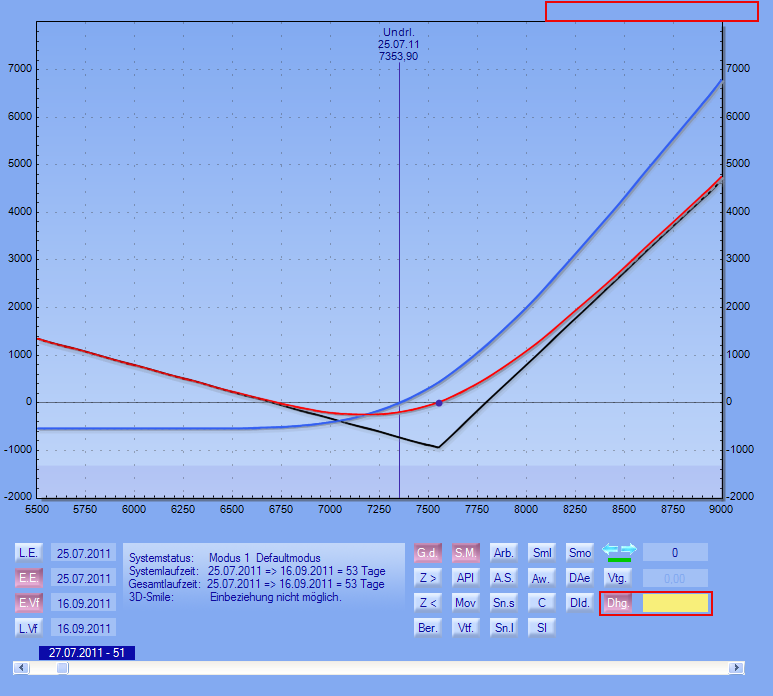The width and height of the screenshot is (773, 696).
Task: Click the cyan double-arrow swap icon
Action: 619,551
